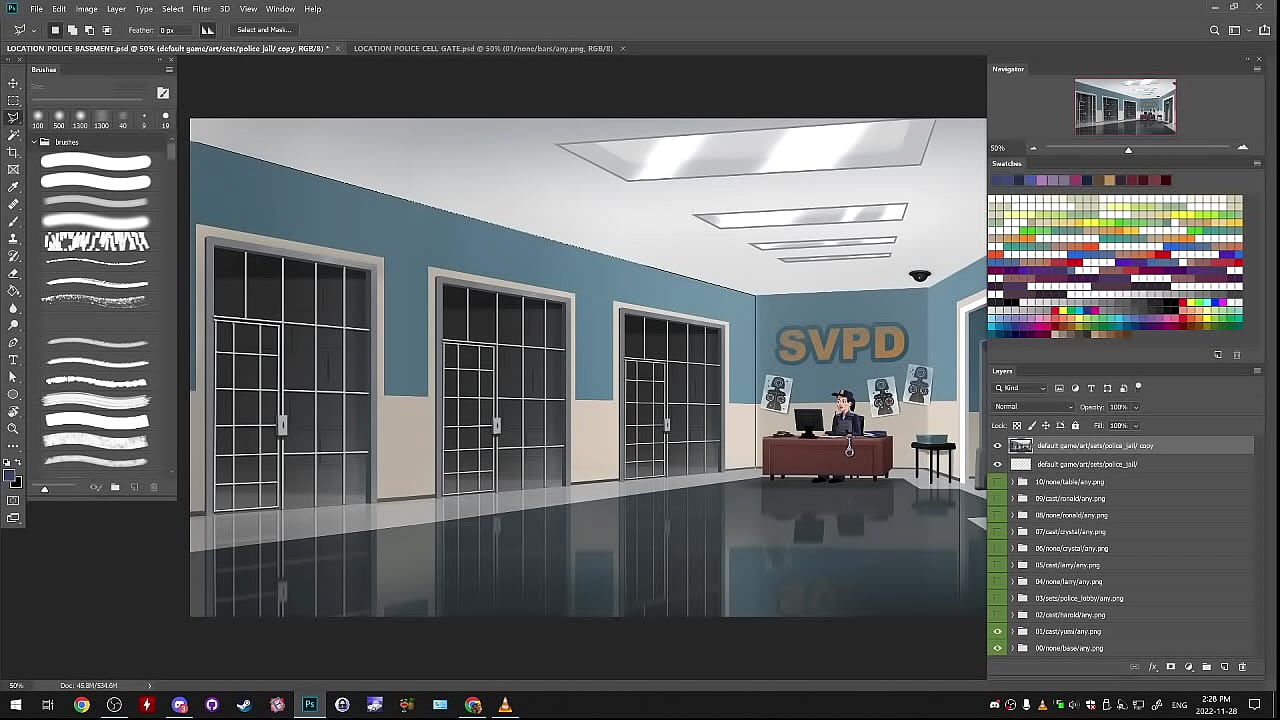Select the Eyedropper tool

13,187
